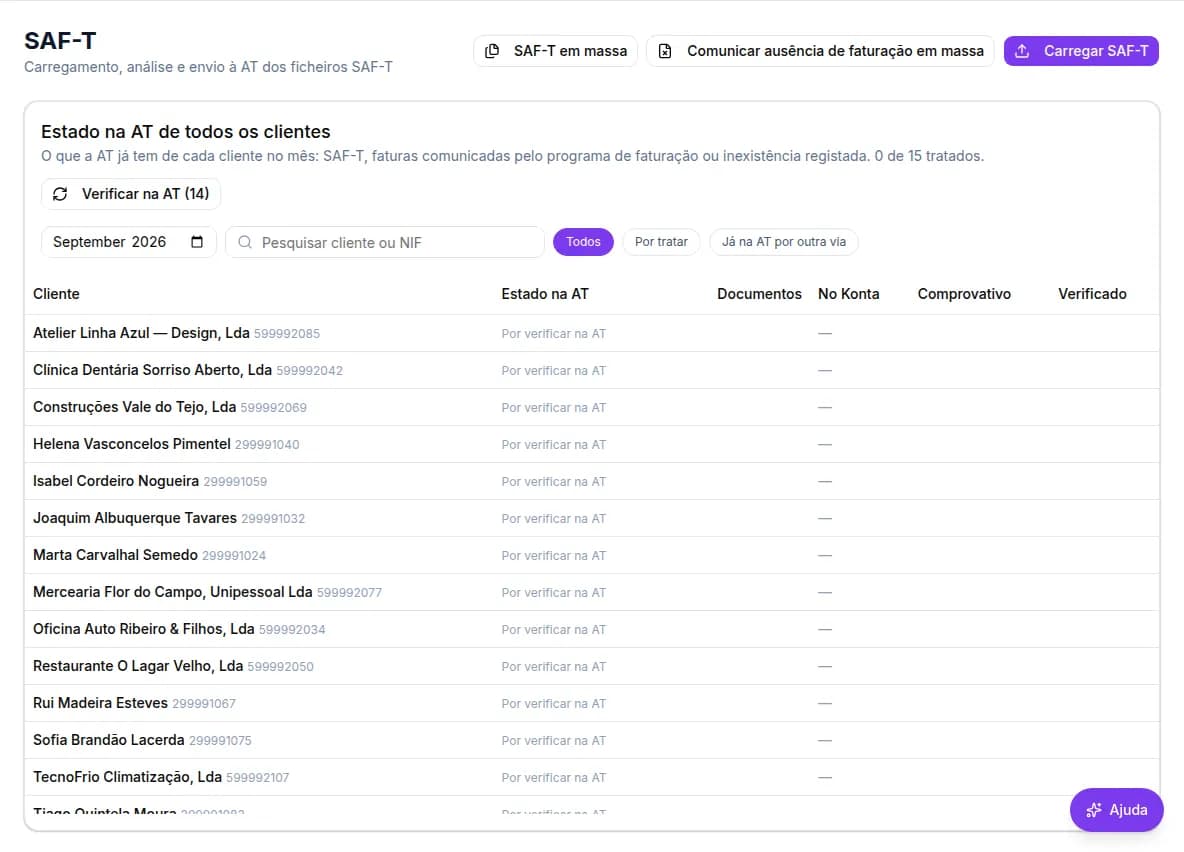Click Por verificar na AT for Isabel Cordeiro Nogueira

553,482
